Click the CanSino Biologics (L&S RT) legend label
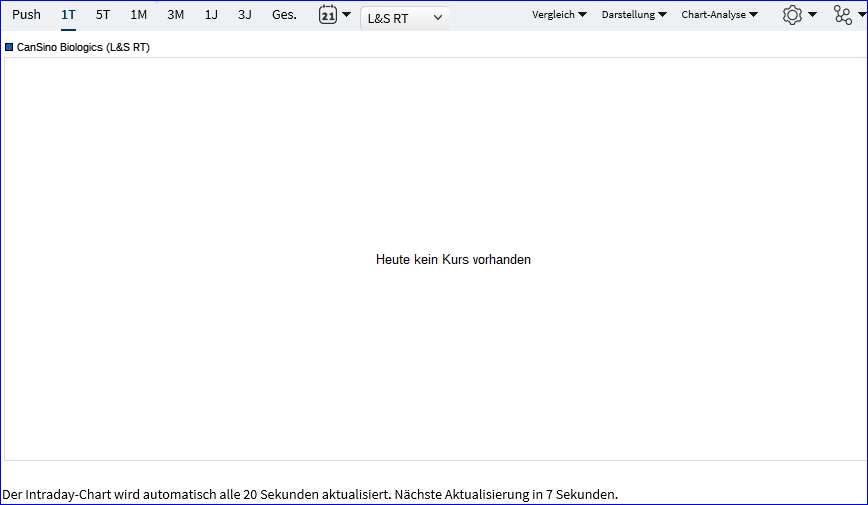 (x=83, y=48)
